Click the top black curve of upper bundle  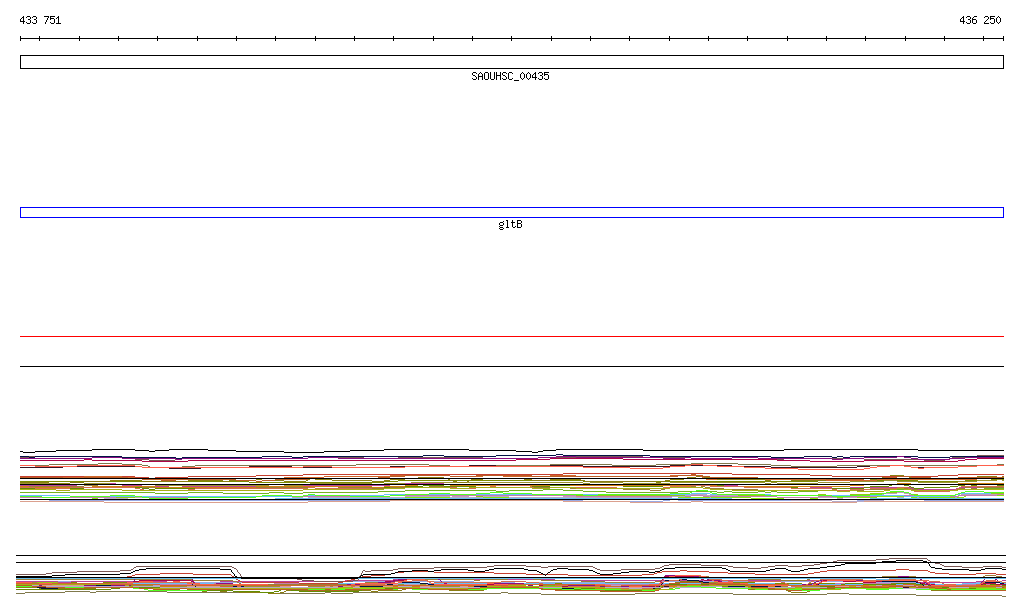[511, 451]
